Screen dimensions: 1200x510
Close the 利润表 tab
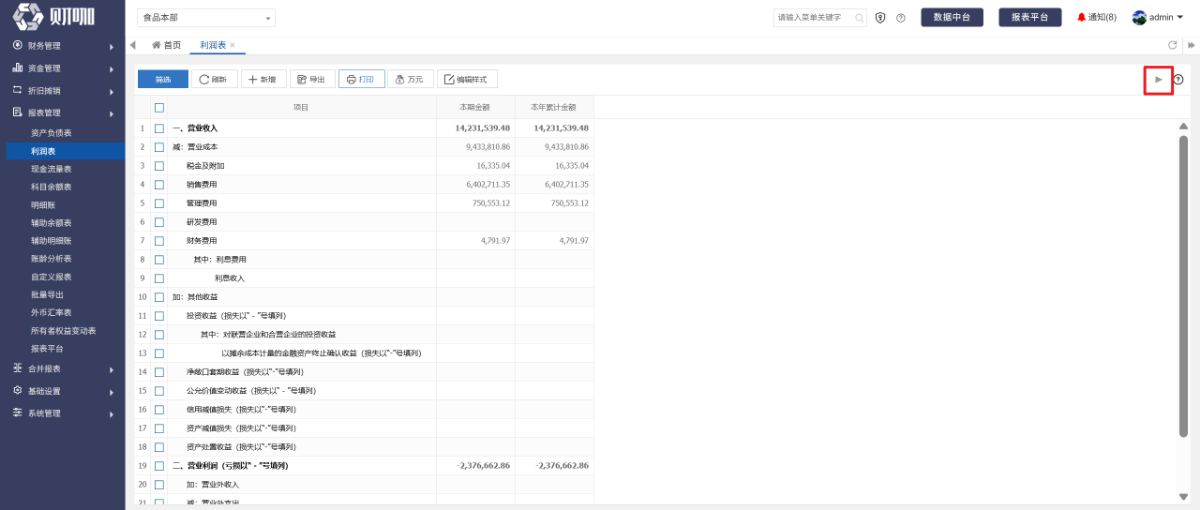(x=233, y=46)
